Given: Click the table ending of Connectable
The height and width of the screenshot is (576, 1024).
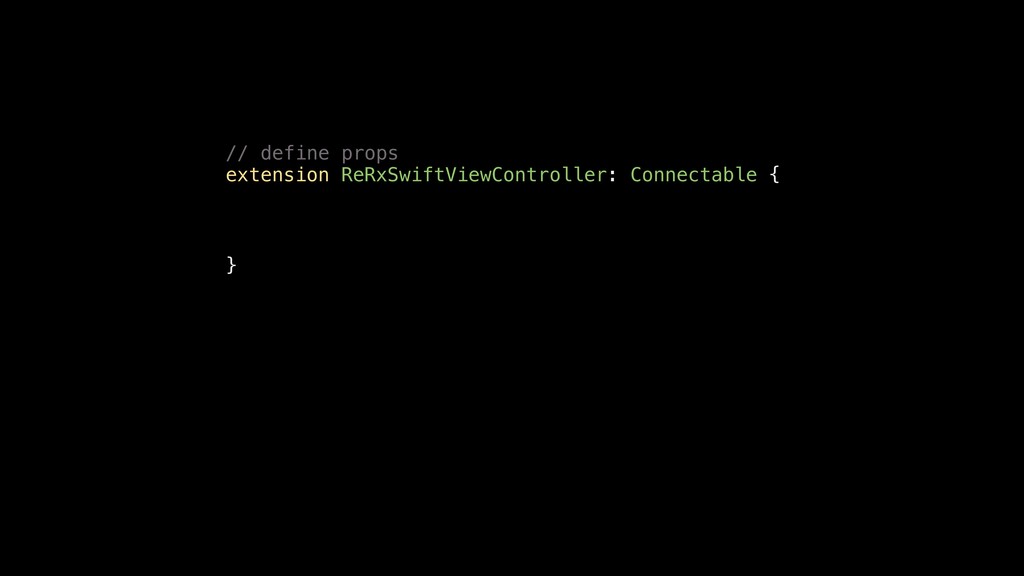Looking at the screenshot, I should (729, 174).
